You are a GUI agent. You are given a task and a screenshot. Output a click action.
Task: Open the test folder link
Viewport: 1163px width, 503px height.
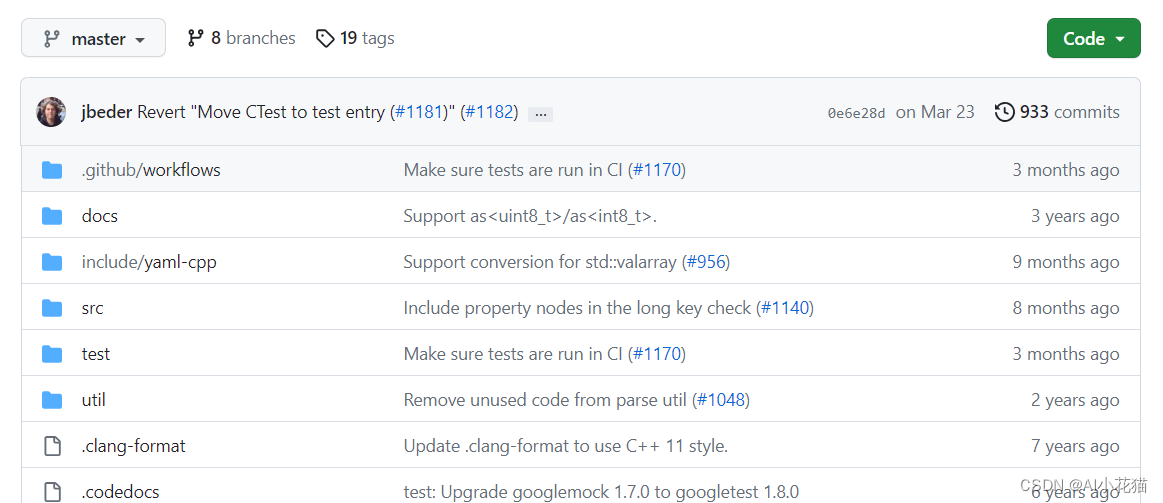pos(96,354)
